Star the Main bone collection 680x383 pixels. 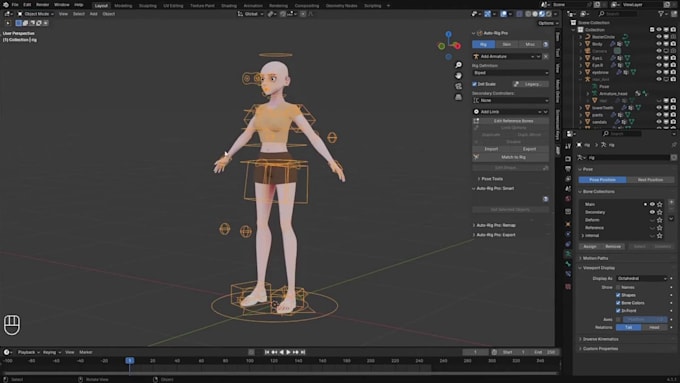pyautogui.click(x=660, y=204)
